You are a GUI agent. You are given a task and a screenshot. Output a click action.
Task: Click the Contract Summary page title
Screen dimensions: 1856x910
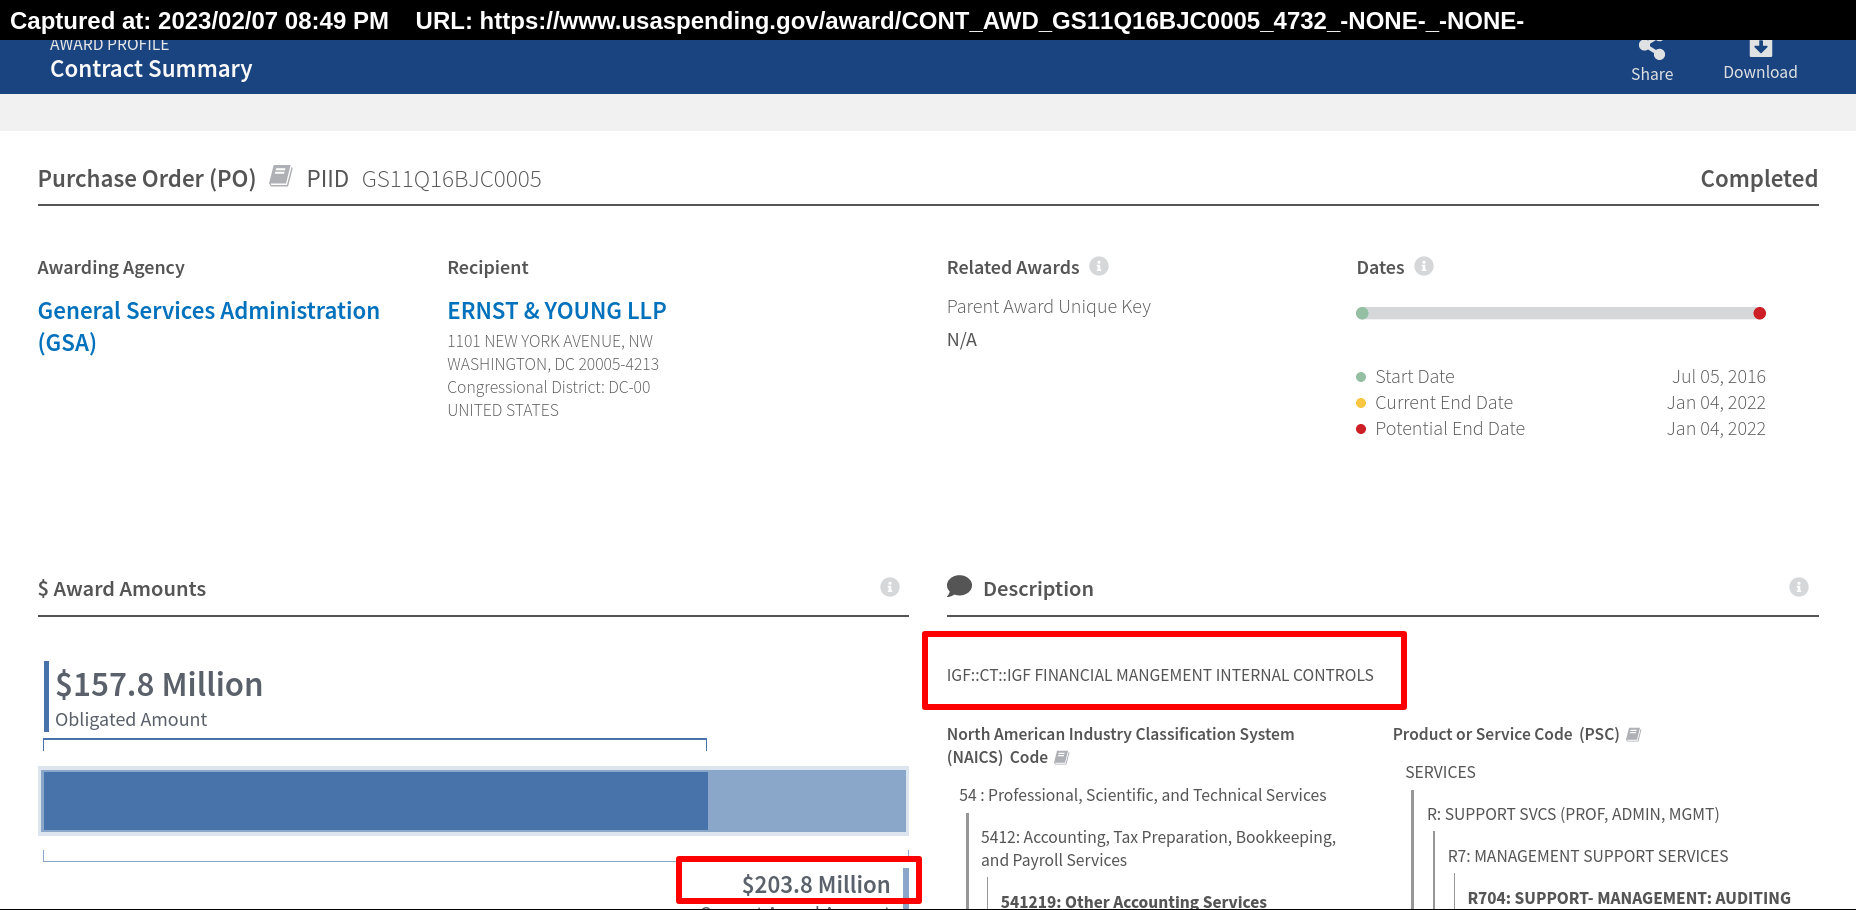[x=151, y=69]
